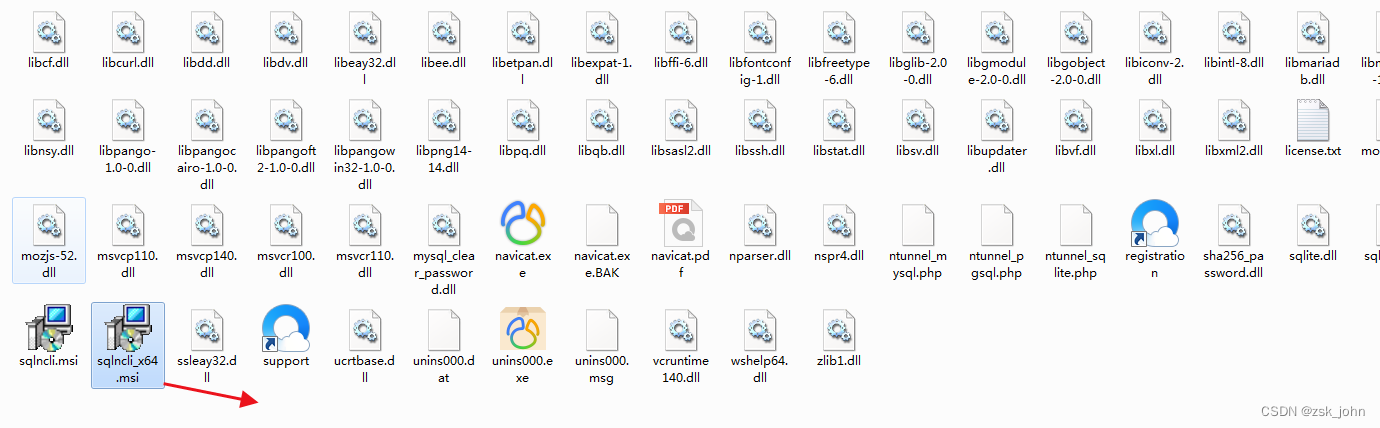Viewport: 1380px width, 428px height.
Task: Select the libiconv-2.dll file icon
Action: [x=1154, y=30]
